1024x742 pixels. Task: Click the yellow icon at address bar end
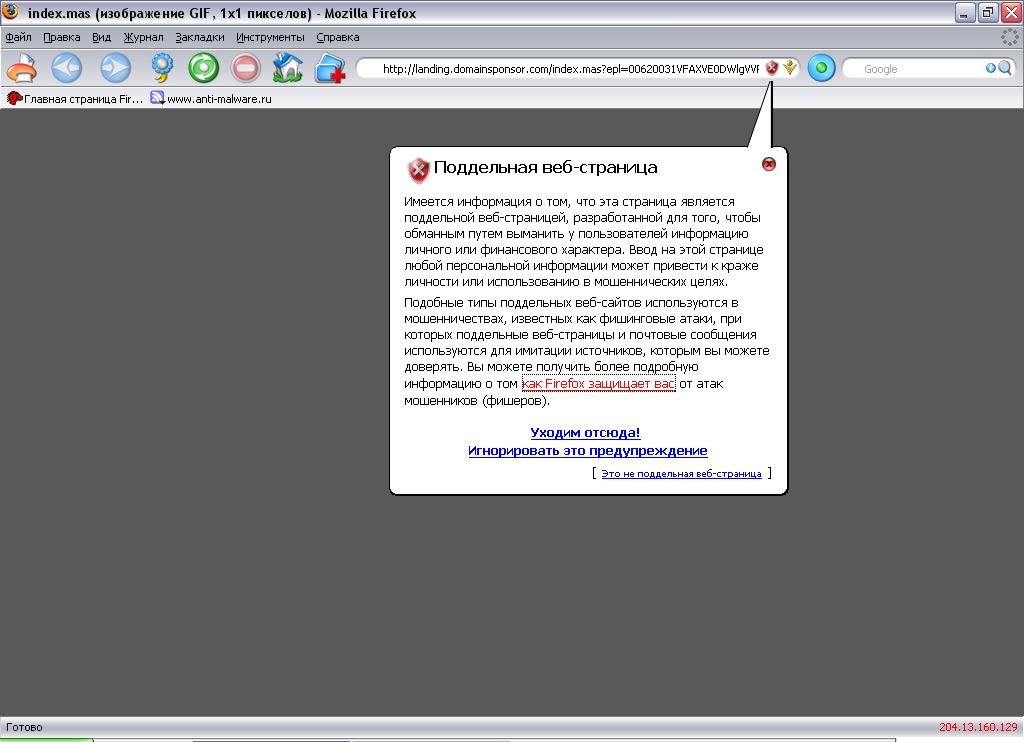coord(790,67)
